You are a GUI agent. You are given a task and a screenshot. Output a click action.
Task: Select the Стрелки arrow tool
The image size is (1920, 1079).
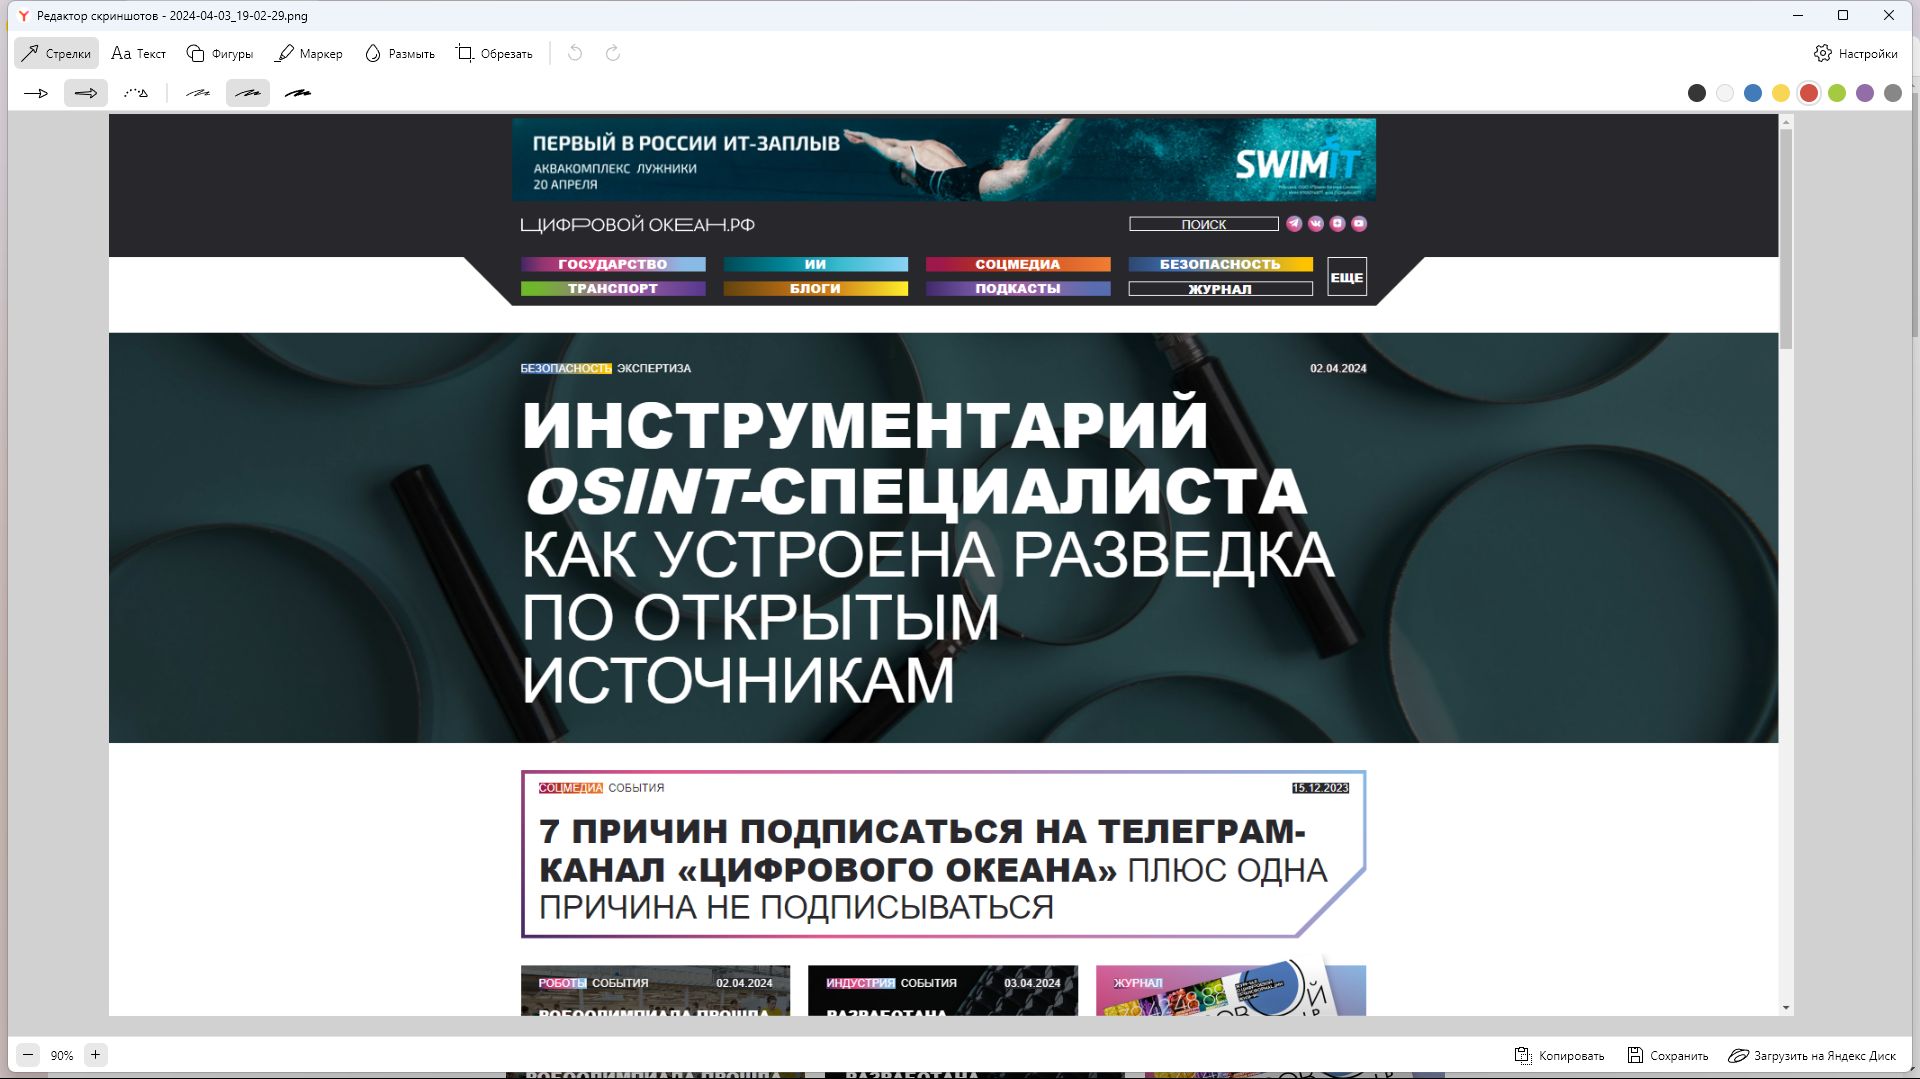pos(57,54)
